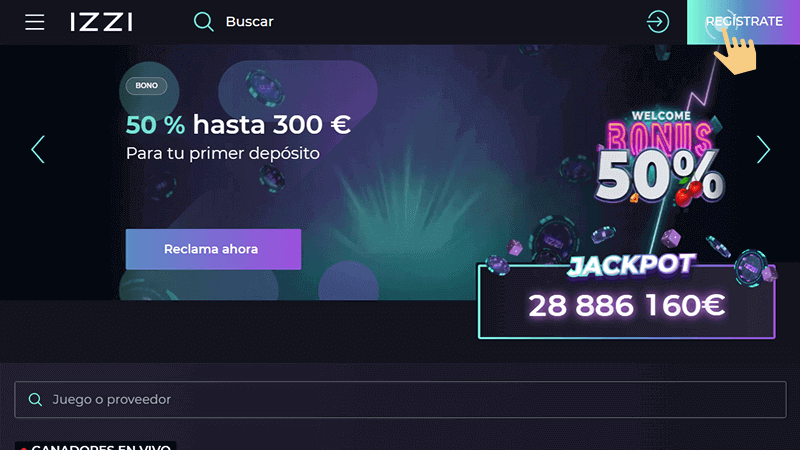Click the Reclama ahora button
The width and height of the screenshot is (800, 450).
213,249
